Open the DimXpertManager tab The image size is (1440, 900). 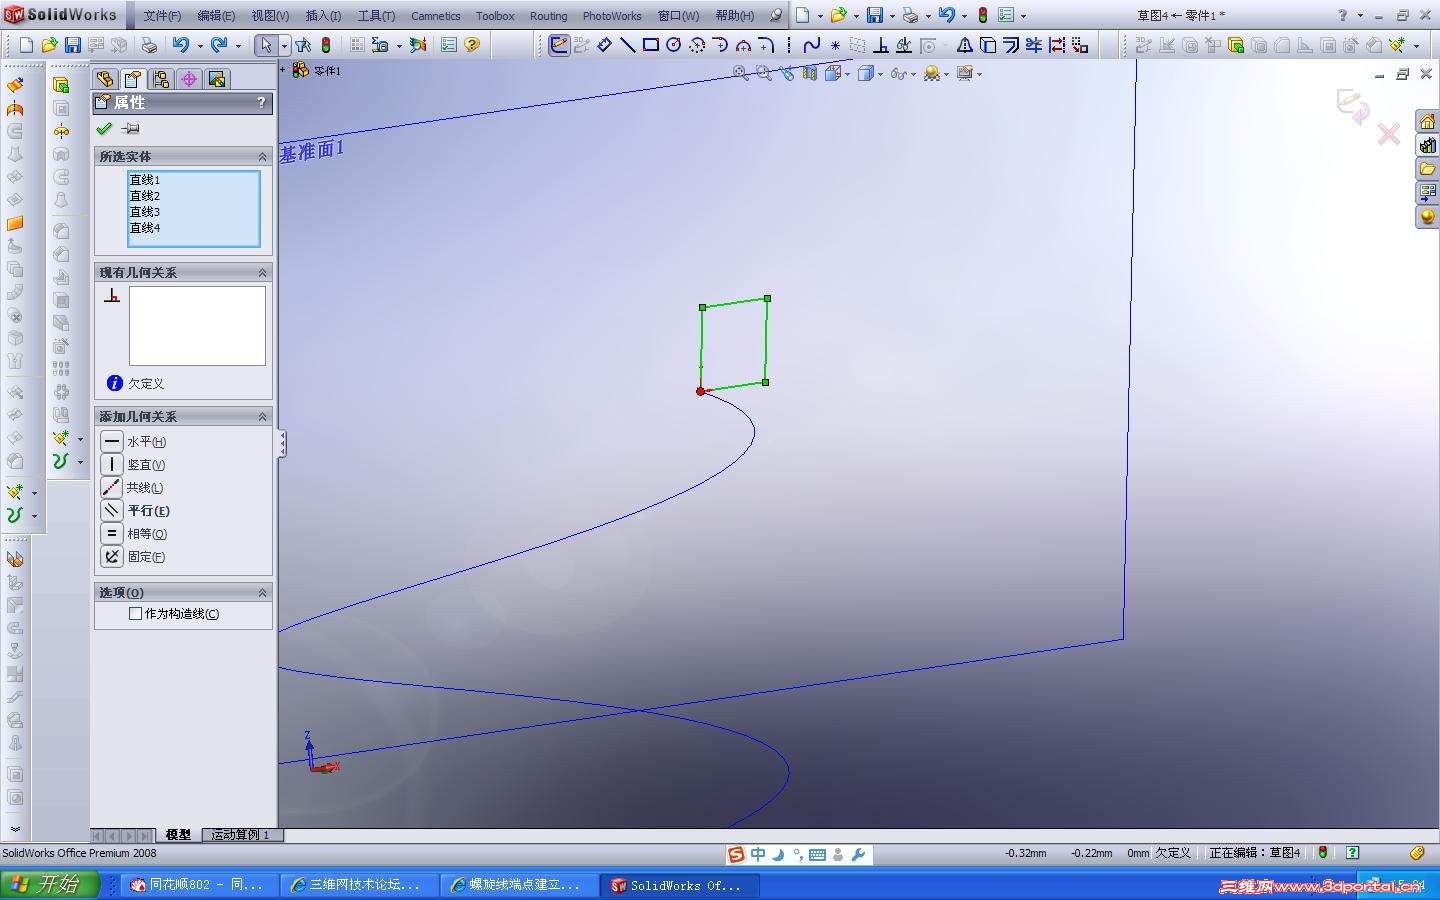188,79
